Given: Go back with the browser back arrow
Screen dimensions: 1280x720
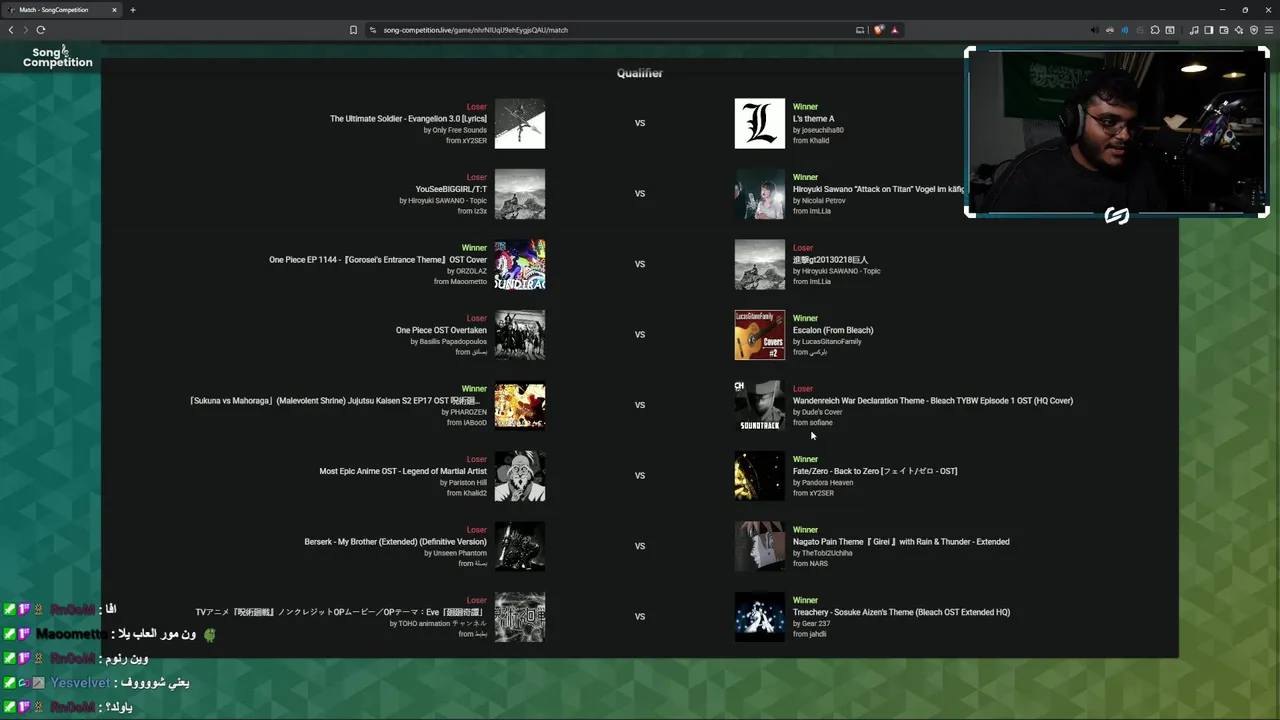Looking at the screenshot, I should pyautogui.click(x=11, y=30).
